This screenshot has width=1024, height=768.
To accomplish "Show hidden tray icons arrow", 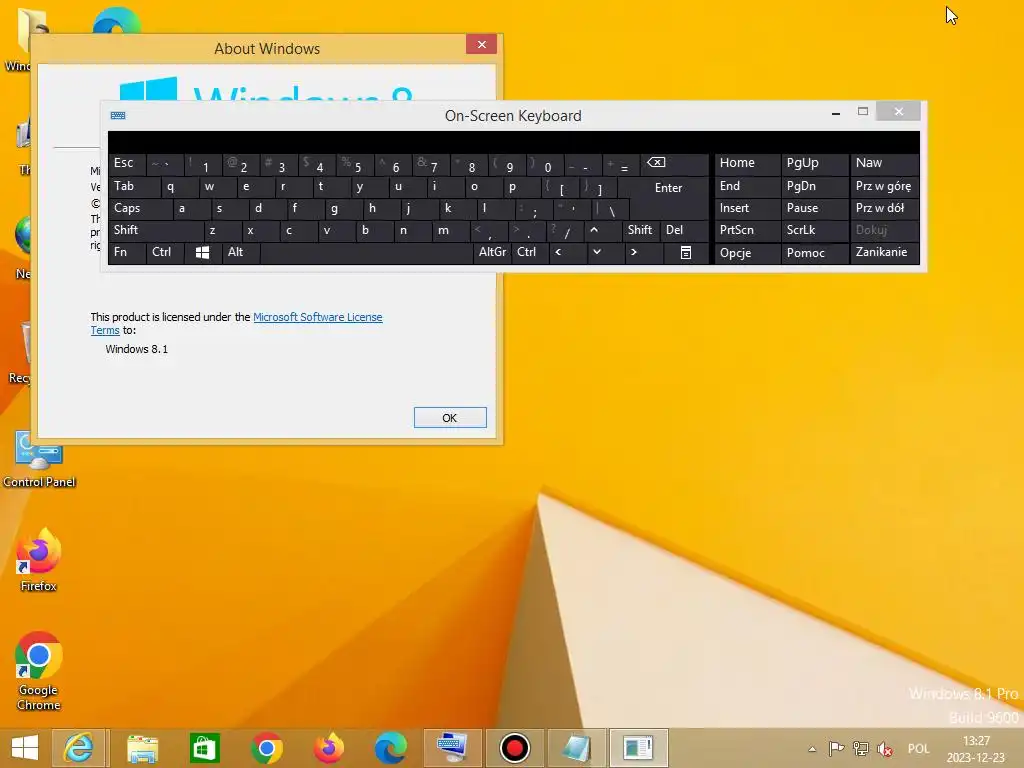I will (812, 749).
